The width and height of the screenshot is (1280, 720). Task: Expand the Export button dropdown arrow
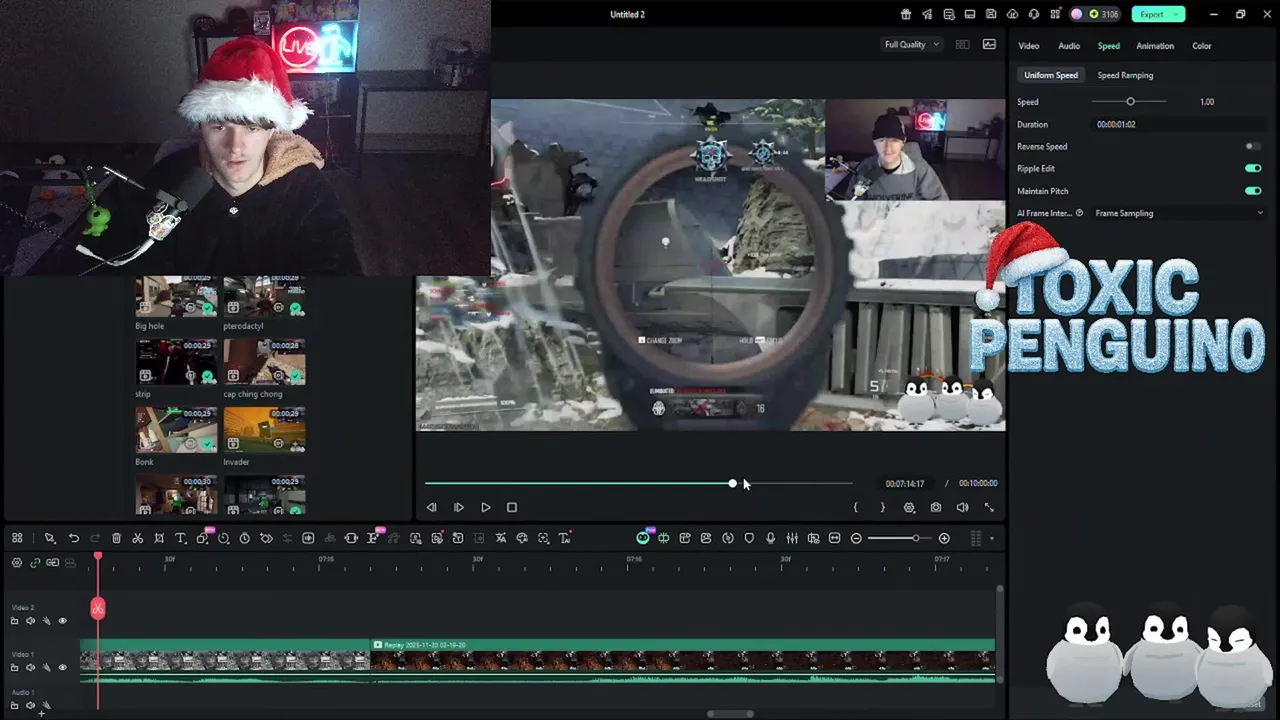point(1176,14)
